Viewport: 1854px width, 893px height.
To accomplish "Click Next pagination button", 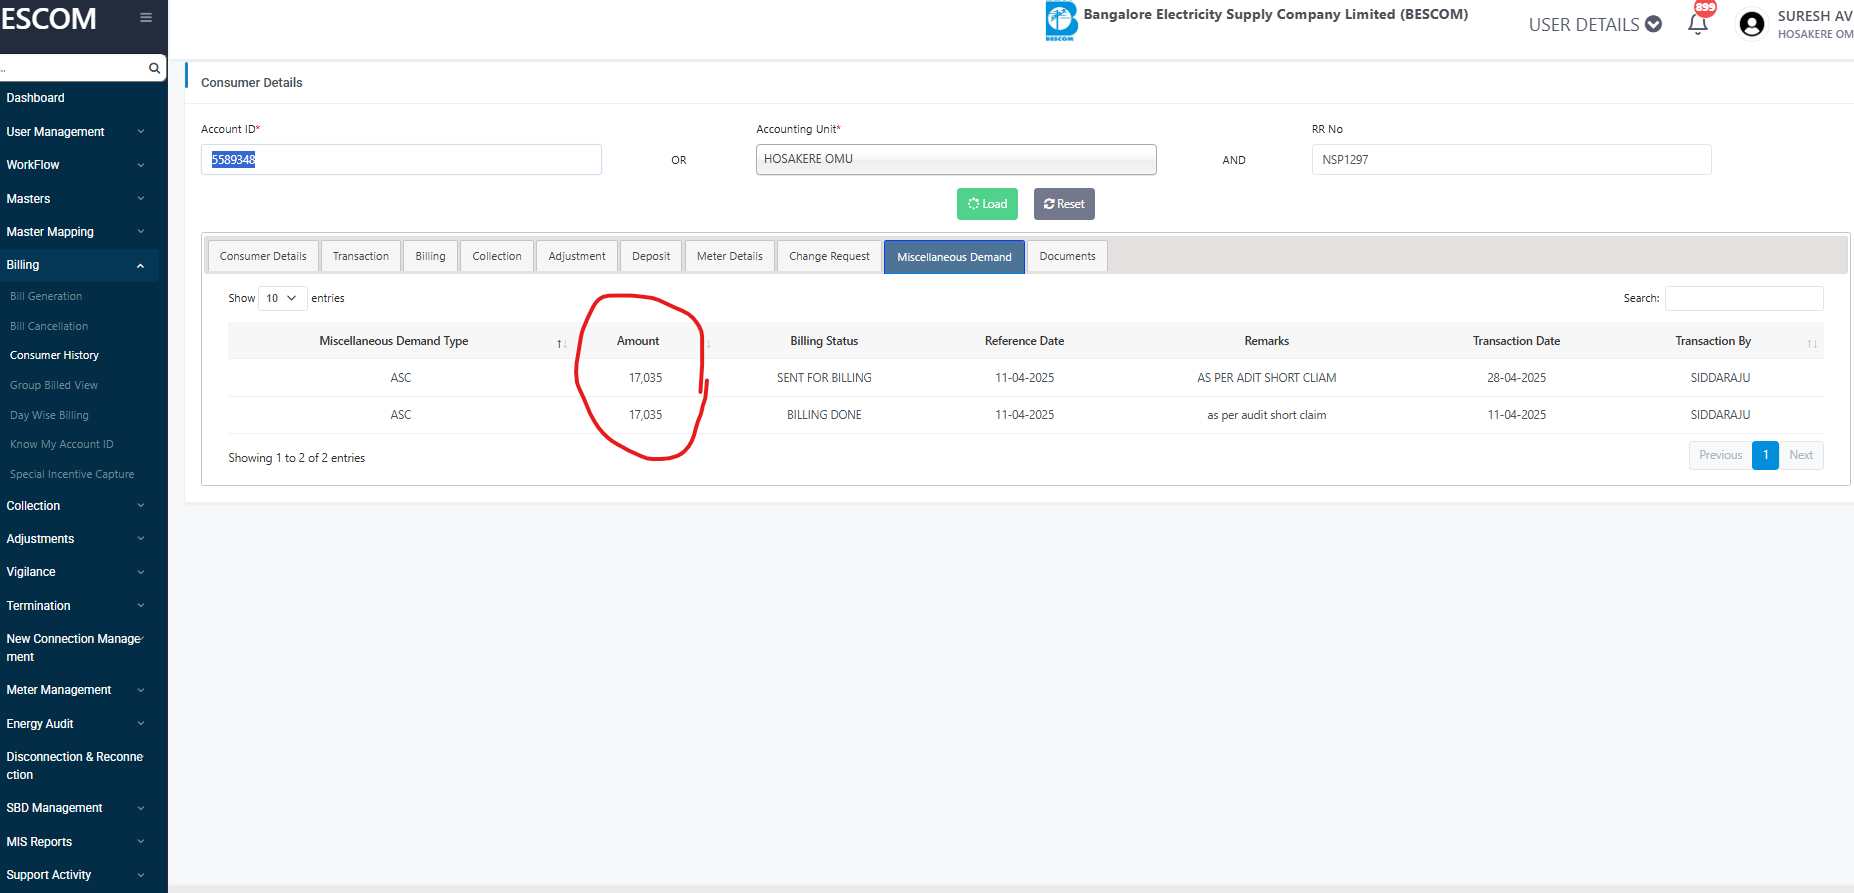I will pyautogui.click(x=1801, y=455).
